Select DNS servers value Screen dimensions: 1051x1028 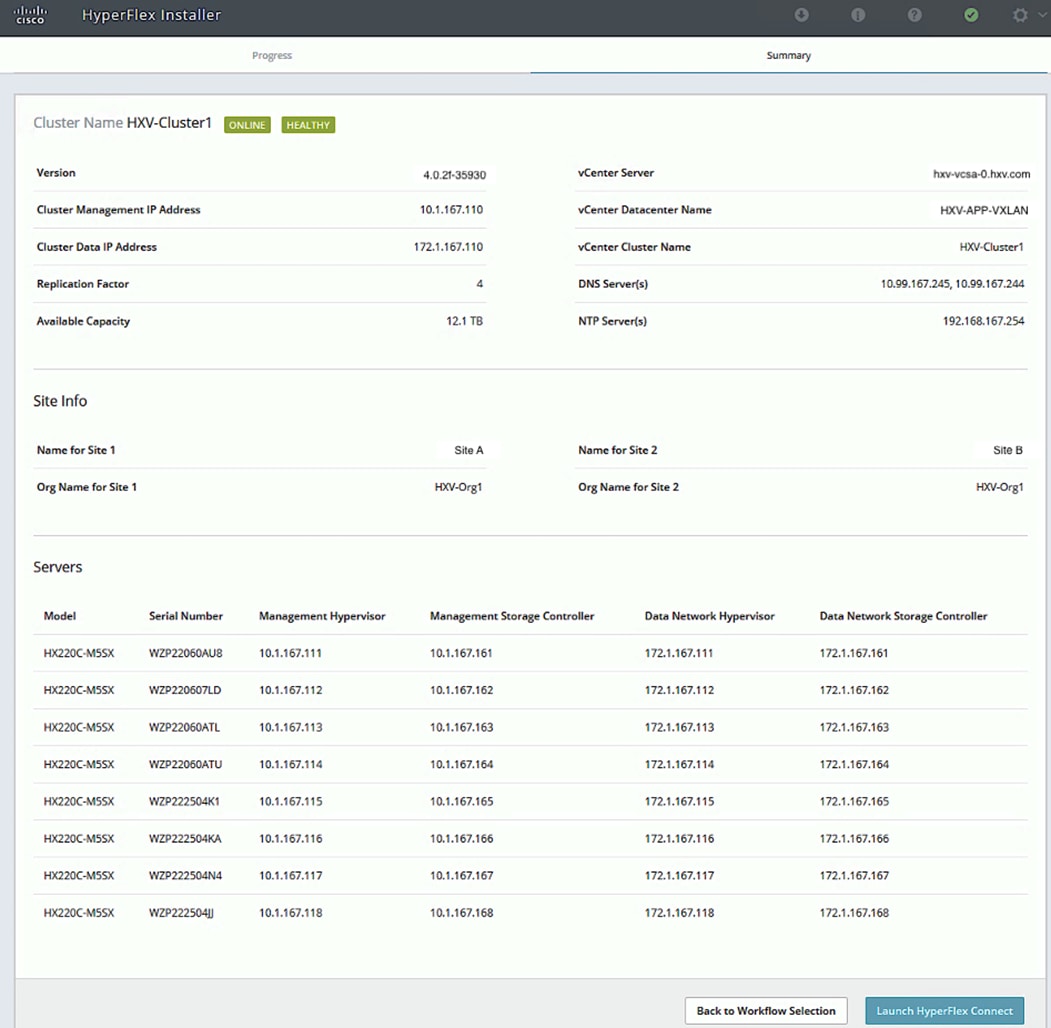[x=952, y=284]
